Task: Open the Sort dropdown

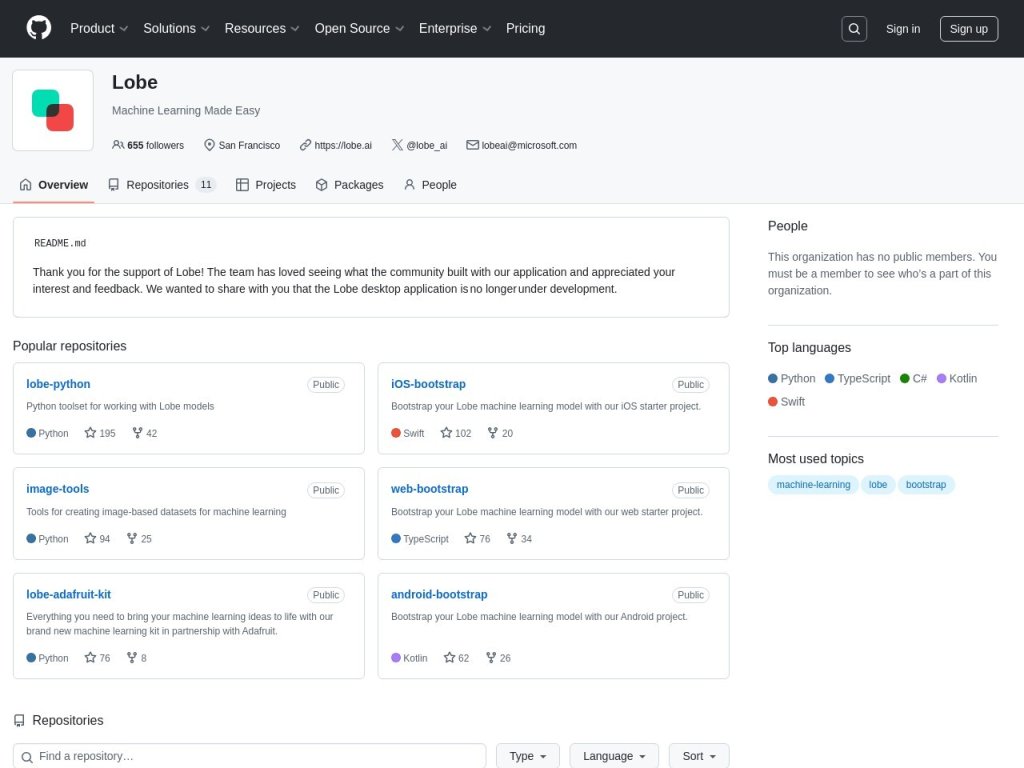Action: click(699, 756)
